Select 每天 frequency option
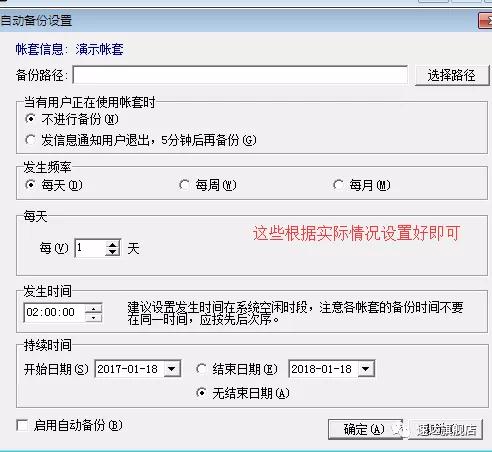Viewport: 492px width, 452px height. (x=30, y=185)
